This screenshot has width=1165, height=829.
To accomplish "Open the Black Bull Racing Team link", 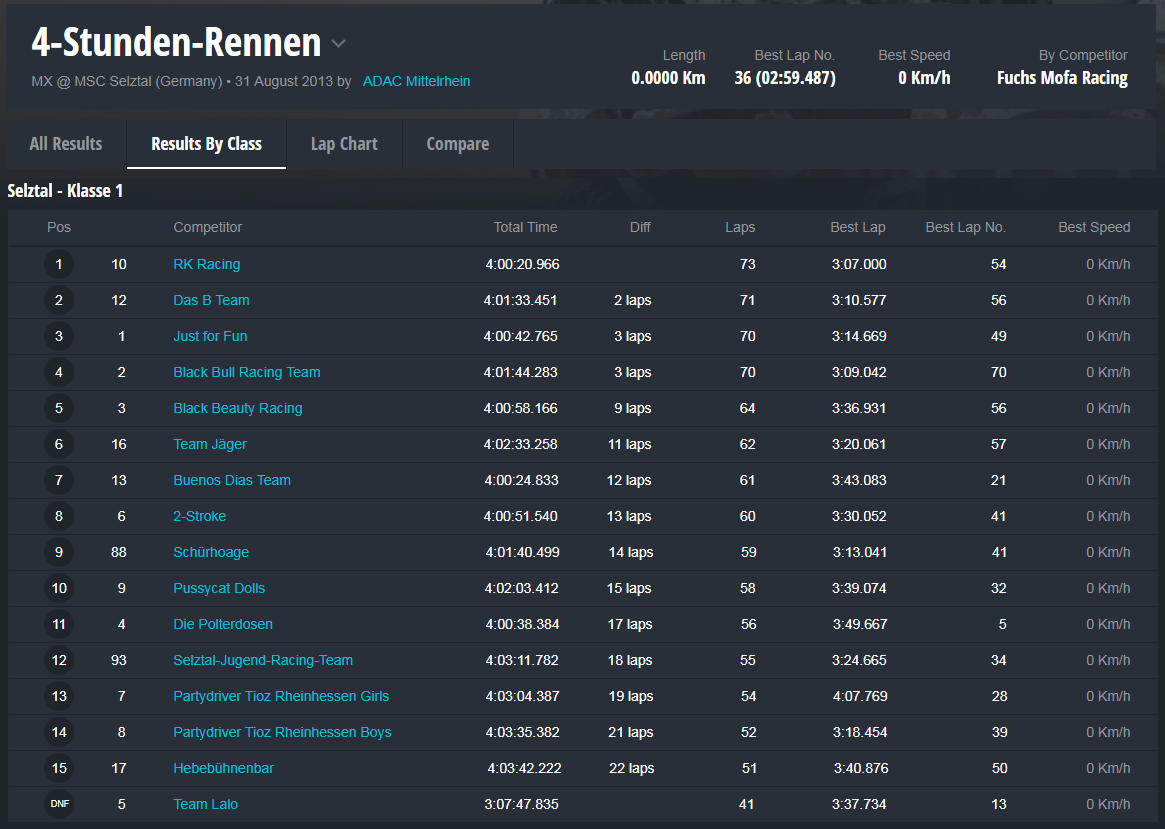I will [x=246, y=372].
